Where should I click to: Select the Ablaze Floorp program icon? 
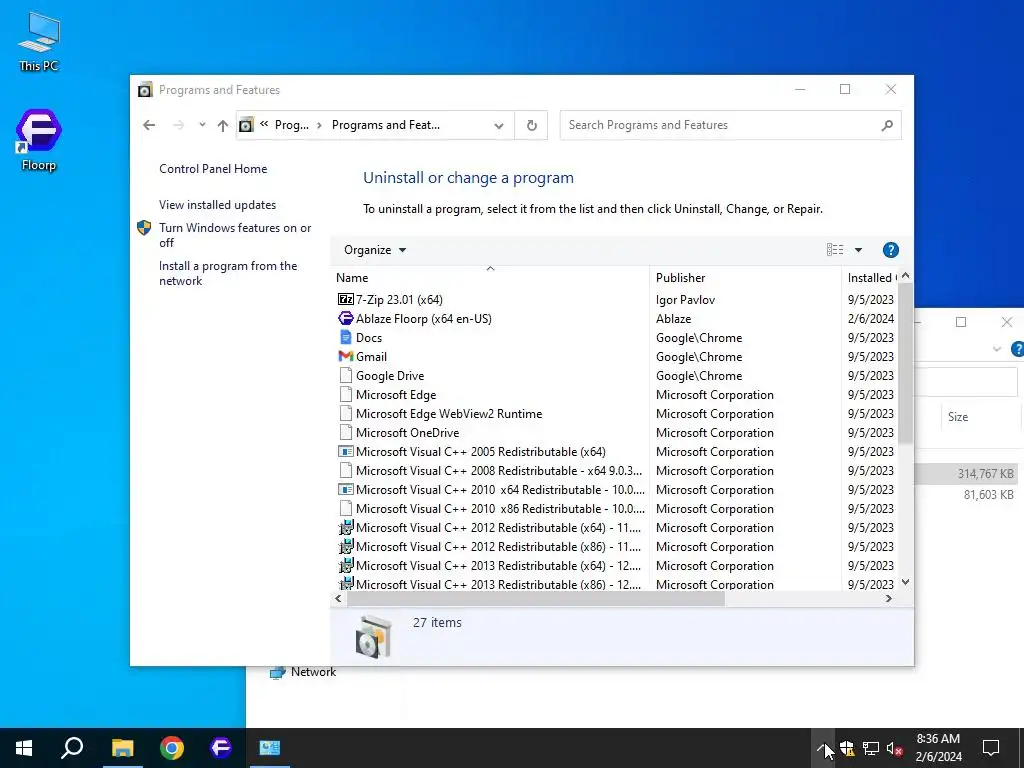[345, 319]
